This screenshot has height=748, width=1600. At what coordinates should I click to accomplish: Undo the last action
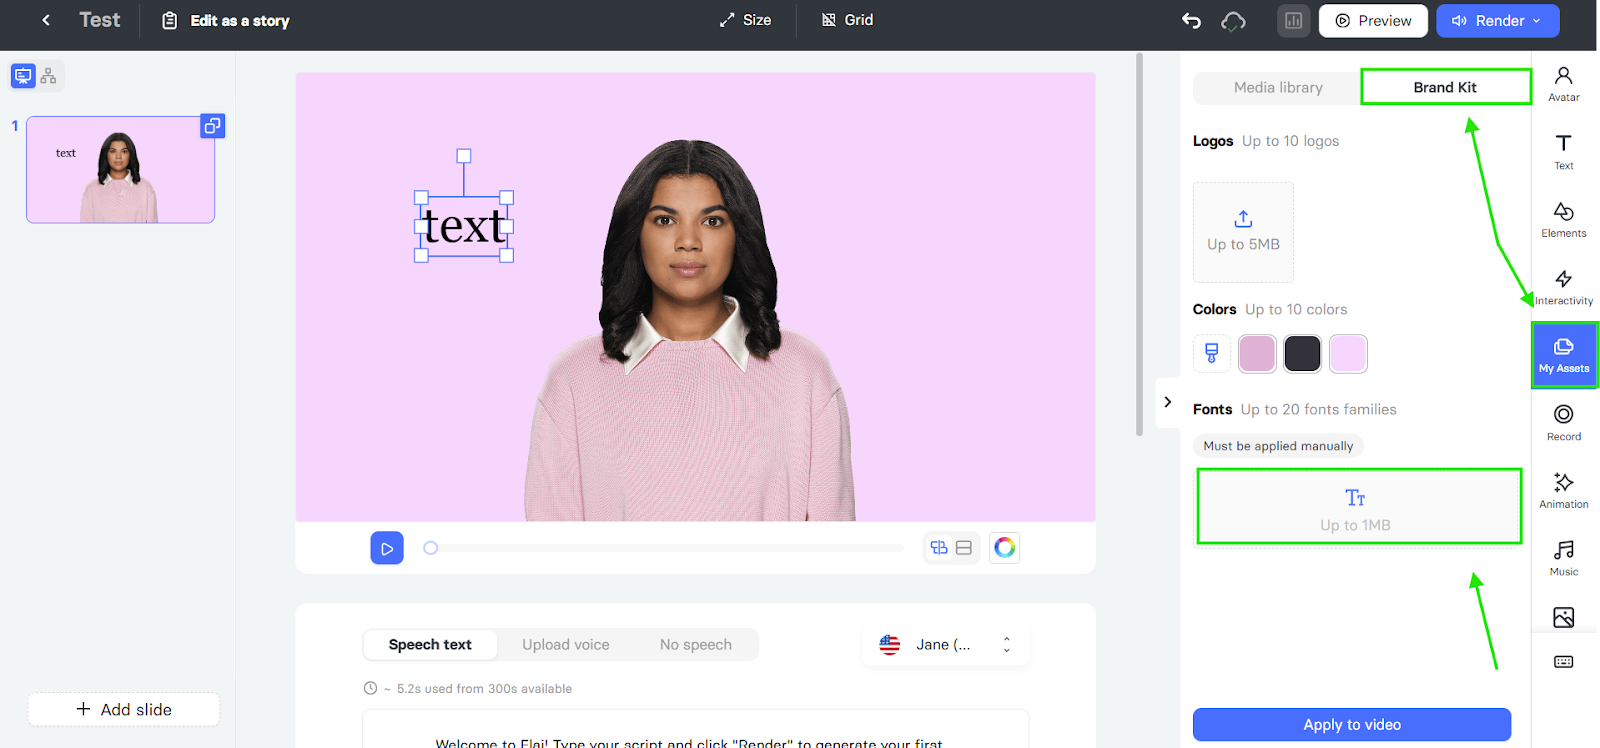(x=1191, y=21)
